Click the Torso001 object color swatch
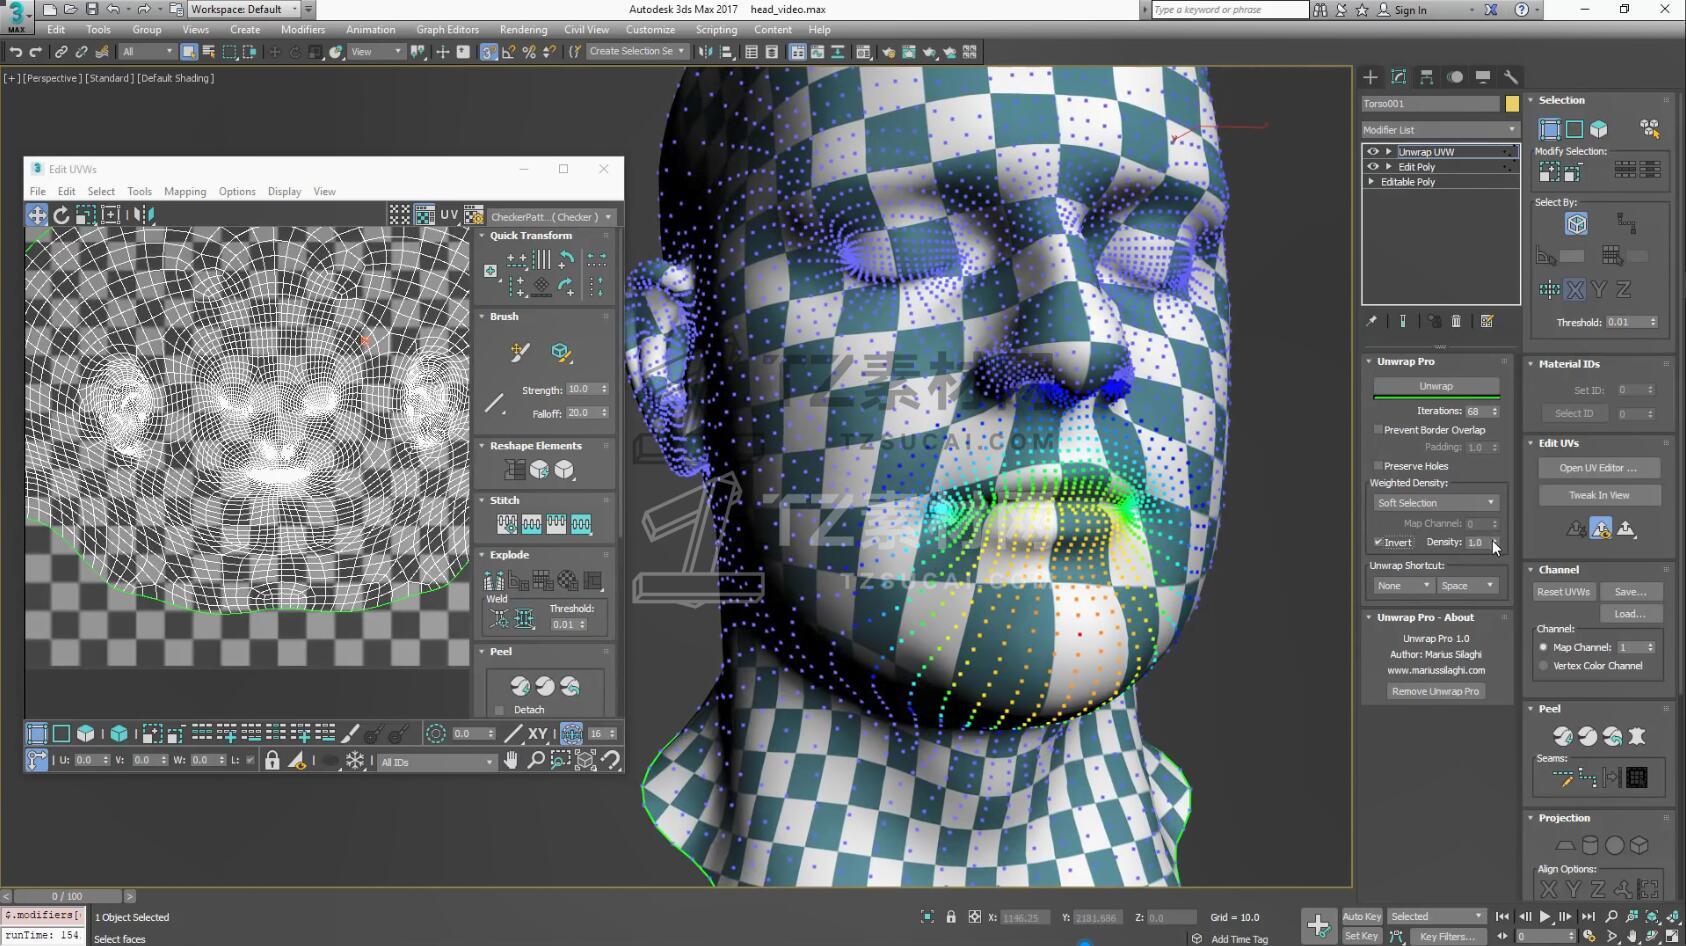This screenshot has width=1686, height=946. [x=1512, y=104]
